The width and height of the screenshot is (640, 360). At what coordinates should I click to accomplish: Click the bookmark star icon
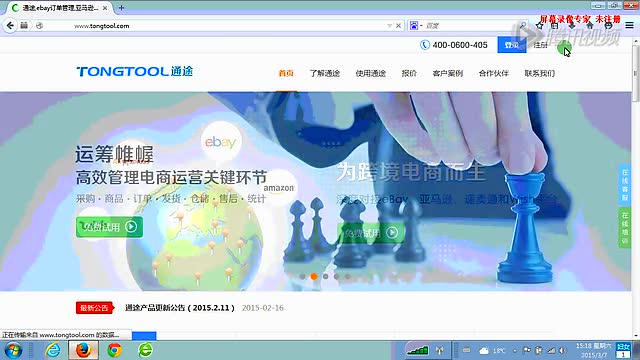point(539,26)
